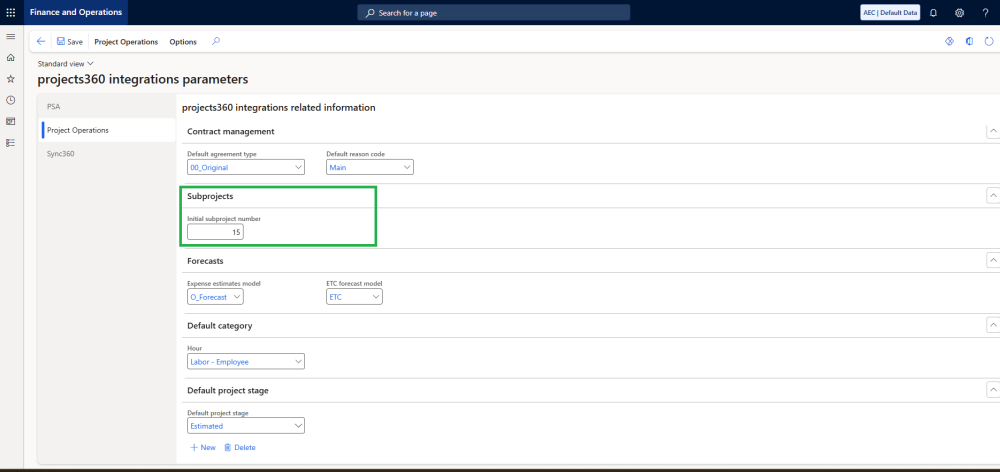Click the New button
This screenshot has width=1000, height=472.
pos(203,448)
